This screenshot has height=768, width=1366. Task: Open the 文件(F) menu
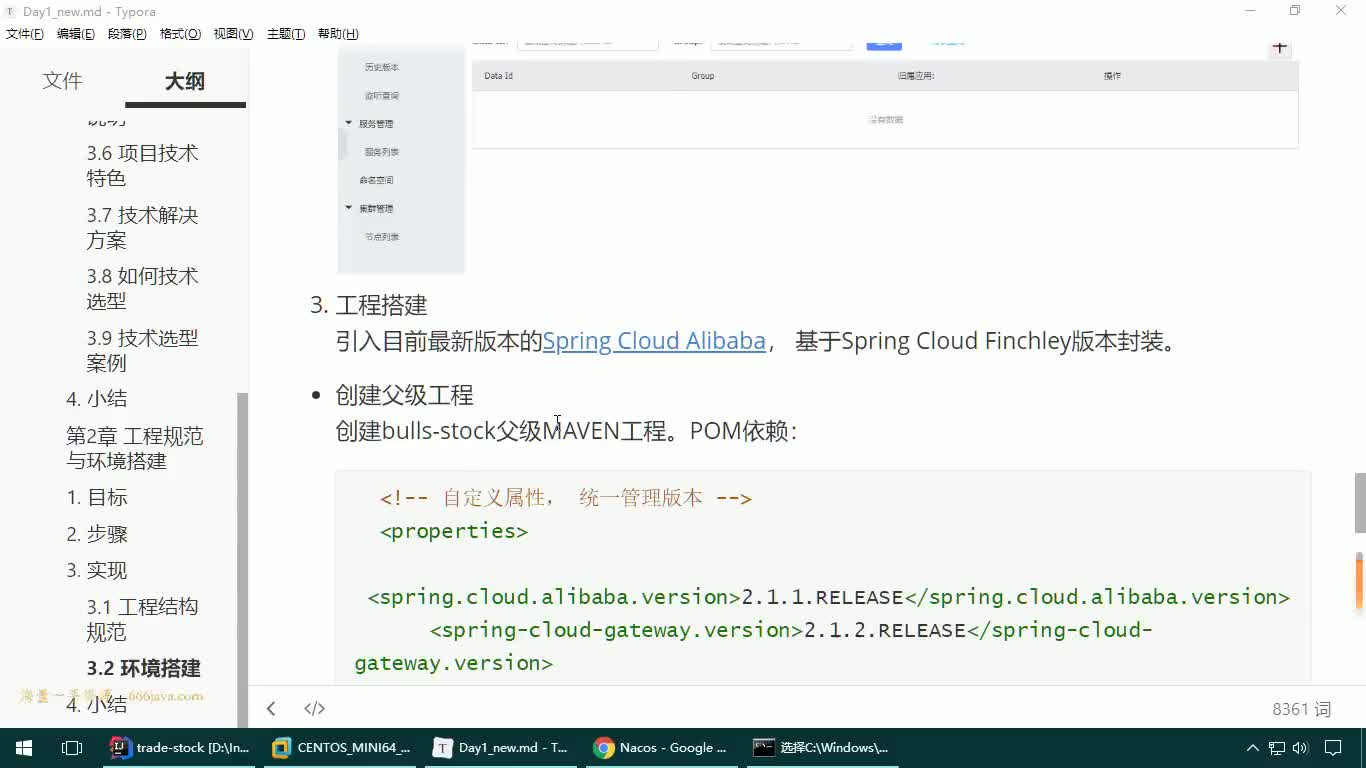tap(25, 34)
